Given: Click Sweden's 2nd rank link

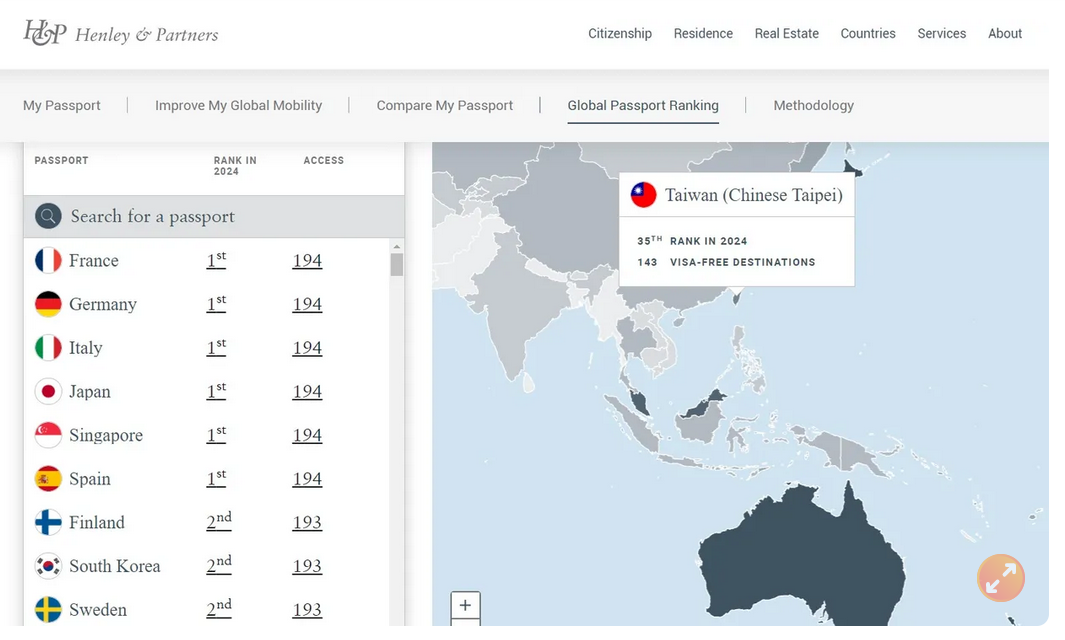Looking at the screenshot, I should pos(219,609).
